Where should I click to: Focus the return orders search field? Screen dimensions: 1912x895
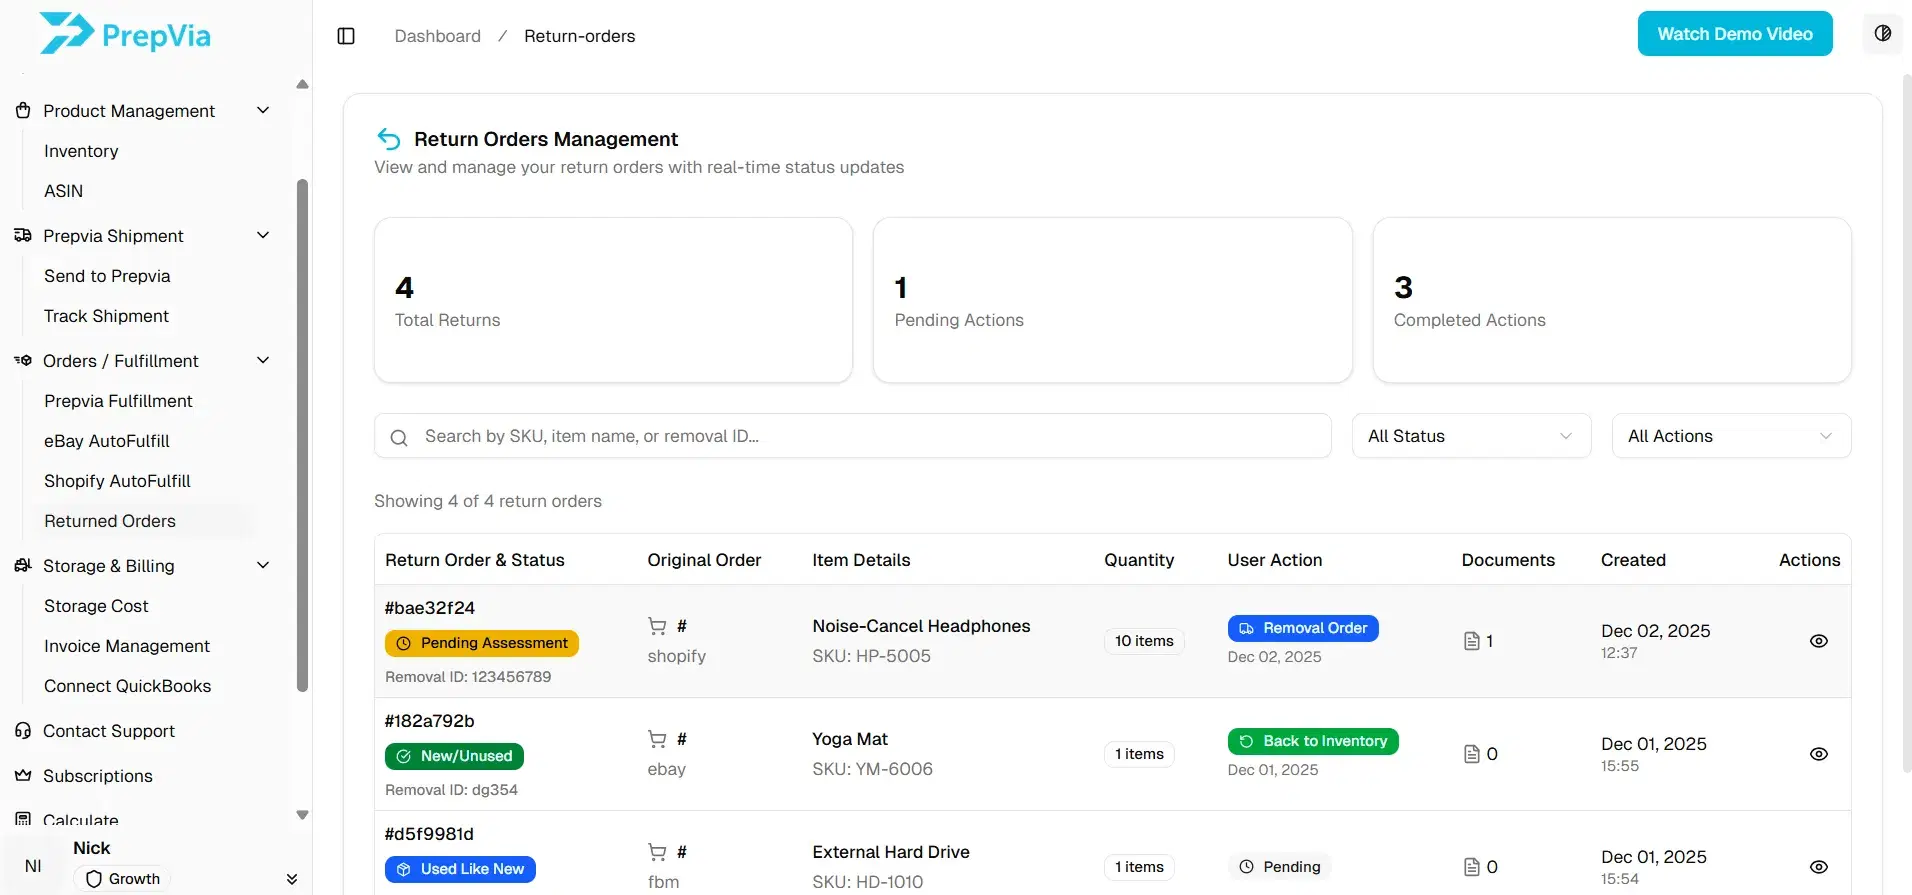pos(852,436)
